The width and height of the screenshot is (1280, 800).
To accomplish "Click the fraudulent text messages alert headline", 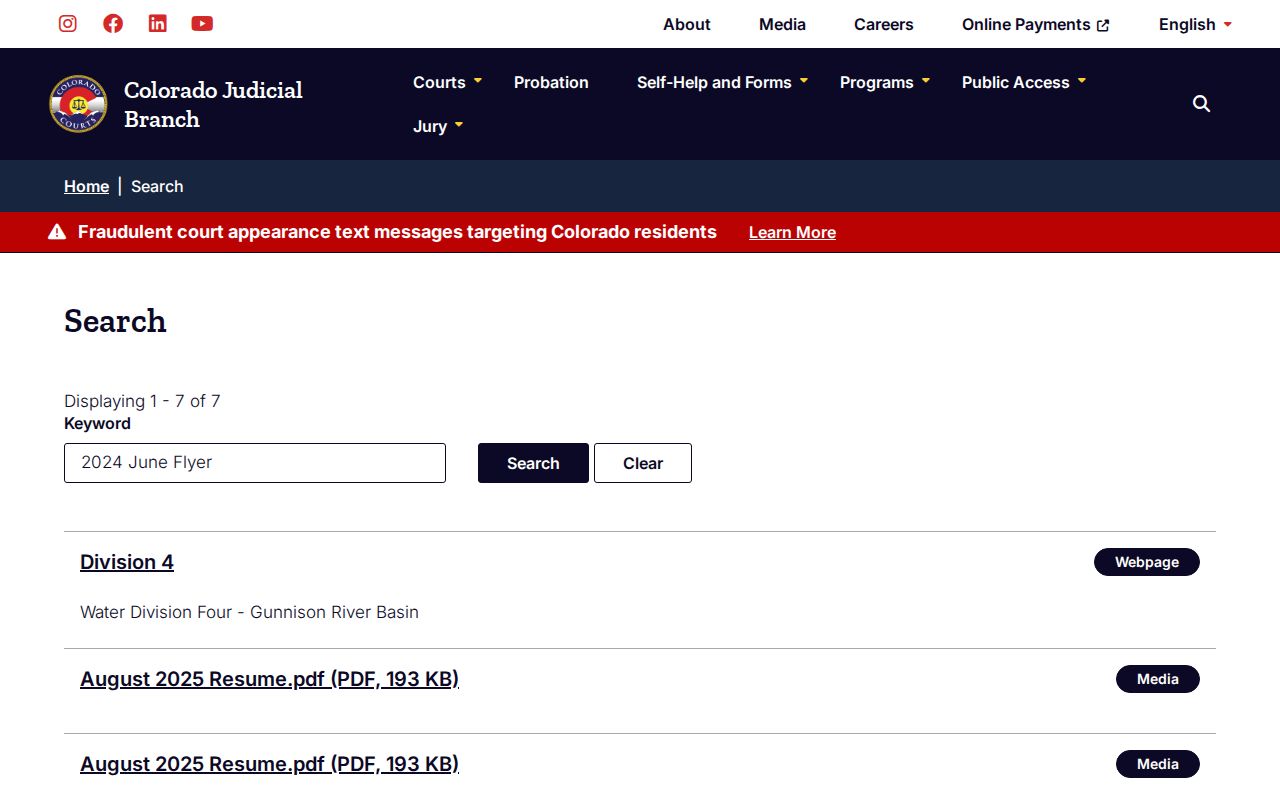I will (x=397, y=232).
